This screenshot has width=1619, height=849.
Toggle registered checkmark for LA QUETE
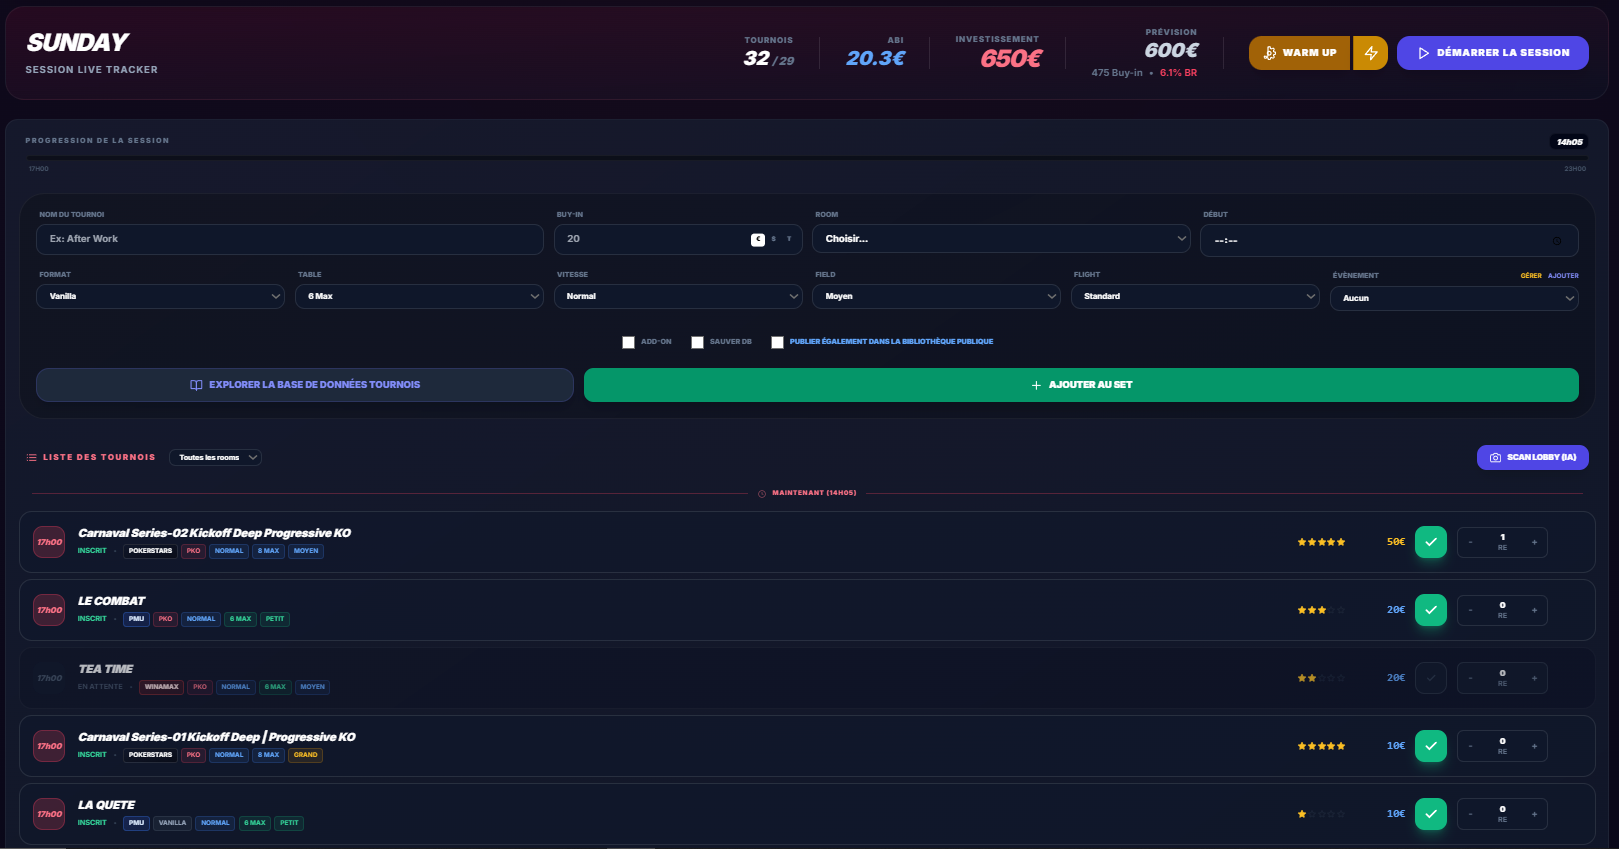[1431, 814]
